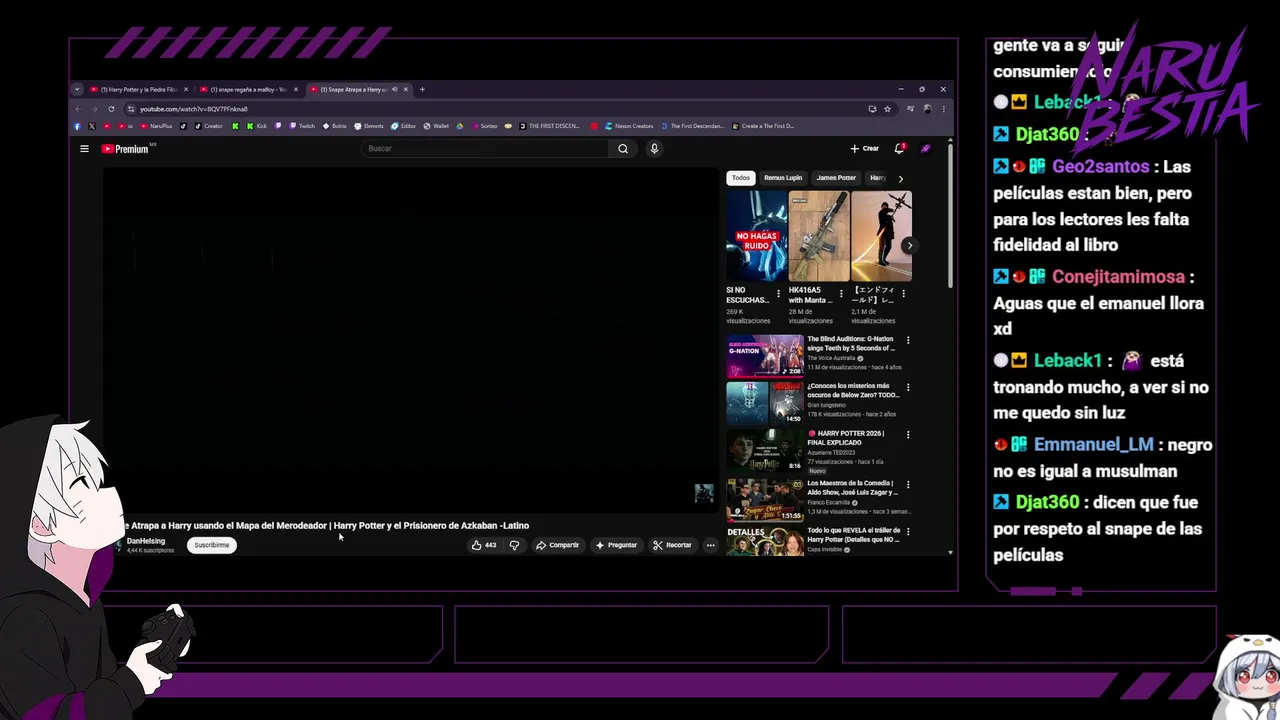
Task: Click the search magnifier button
Action: (623, 149)
